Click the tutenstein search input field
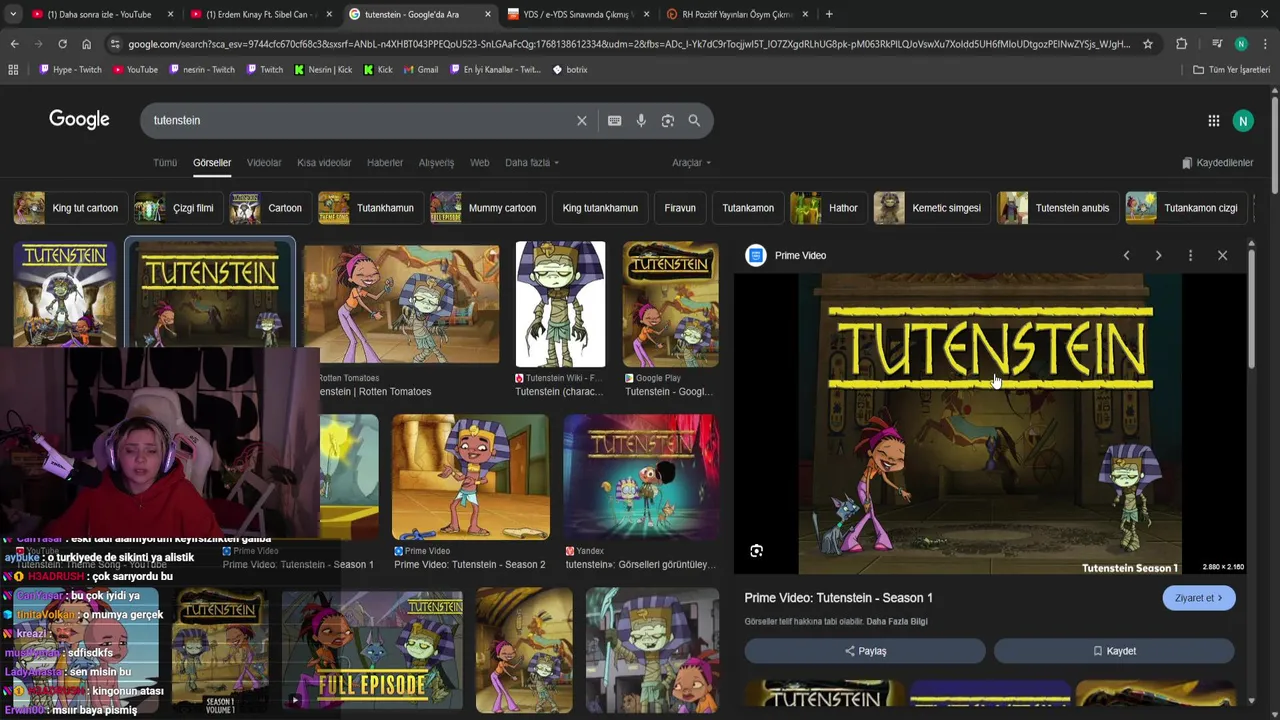The width and height of the screenshot is (1280, 720). (x=360, y=120)
